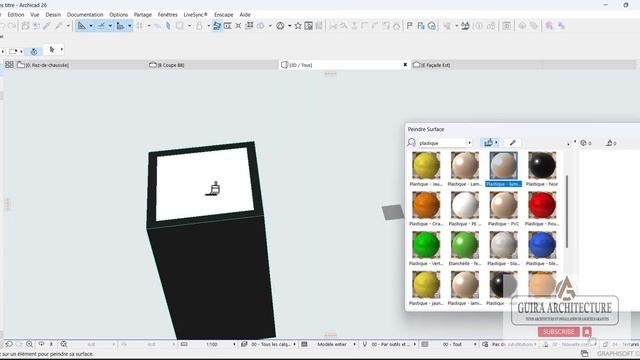
Task: Toggle the ruler measure icon
Action: click(x=120, y=26)
